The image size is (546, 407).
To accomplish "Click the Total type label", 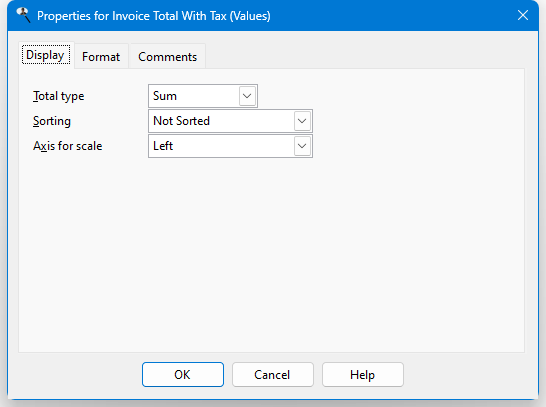I will [x=58, y=96].
